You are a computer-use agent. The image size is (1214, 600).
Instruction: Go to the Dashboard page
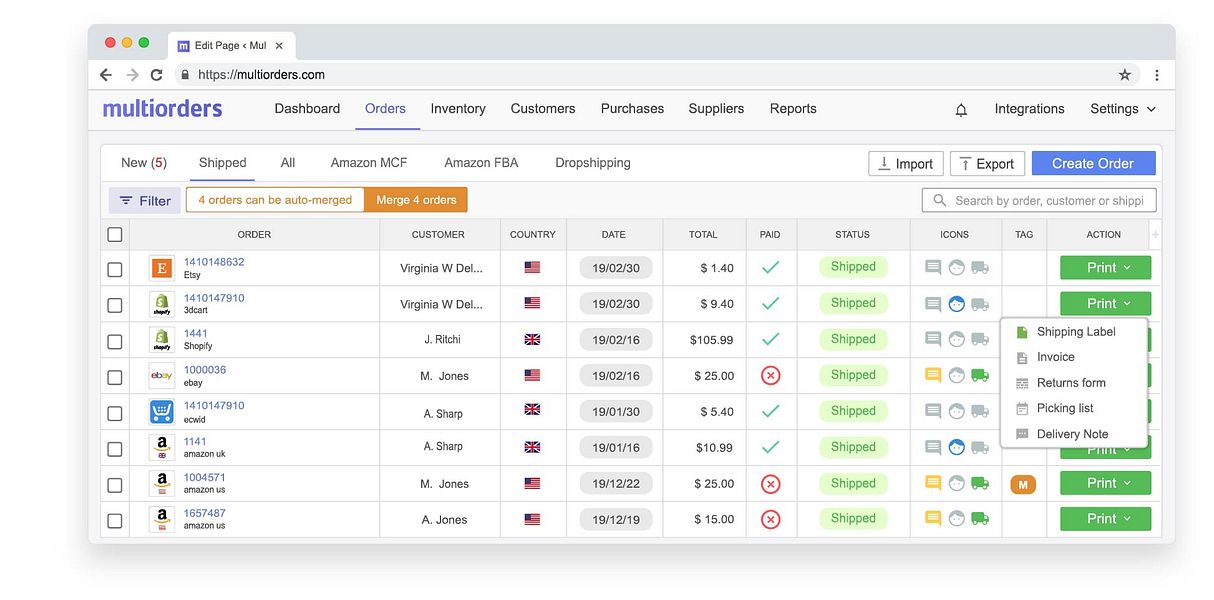pyautogui.click(x=307, y=108)
